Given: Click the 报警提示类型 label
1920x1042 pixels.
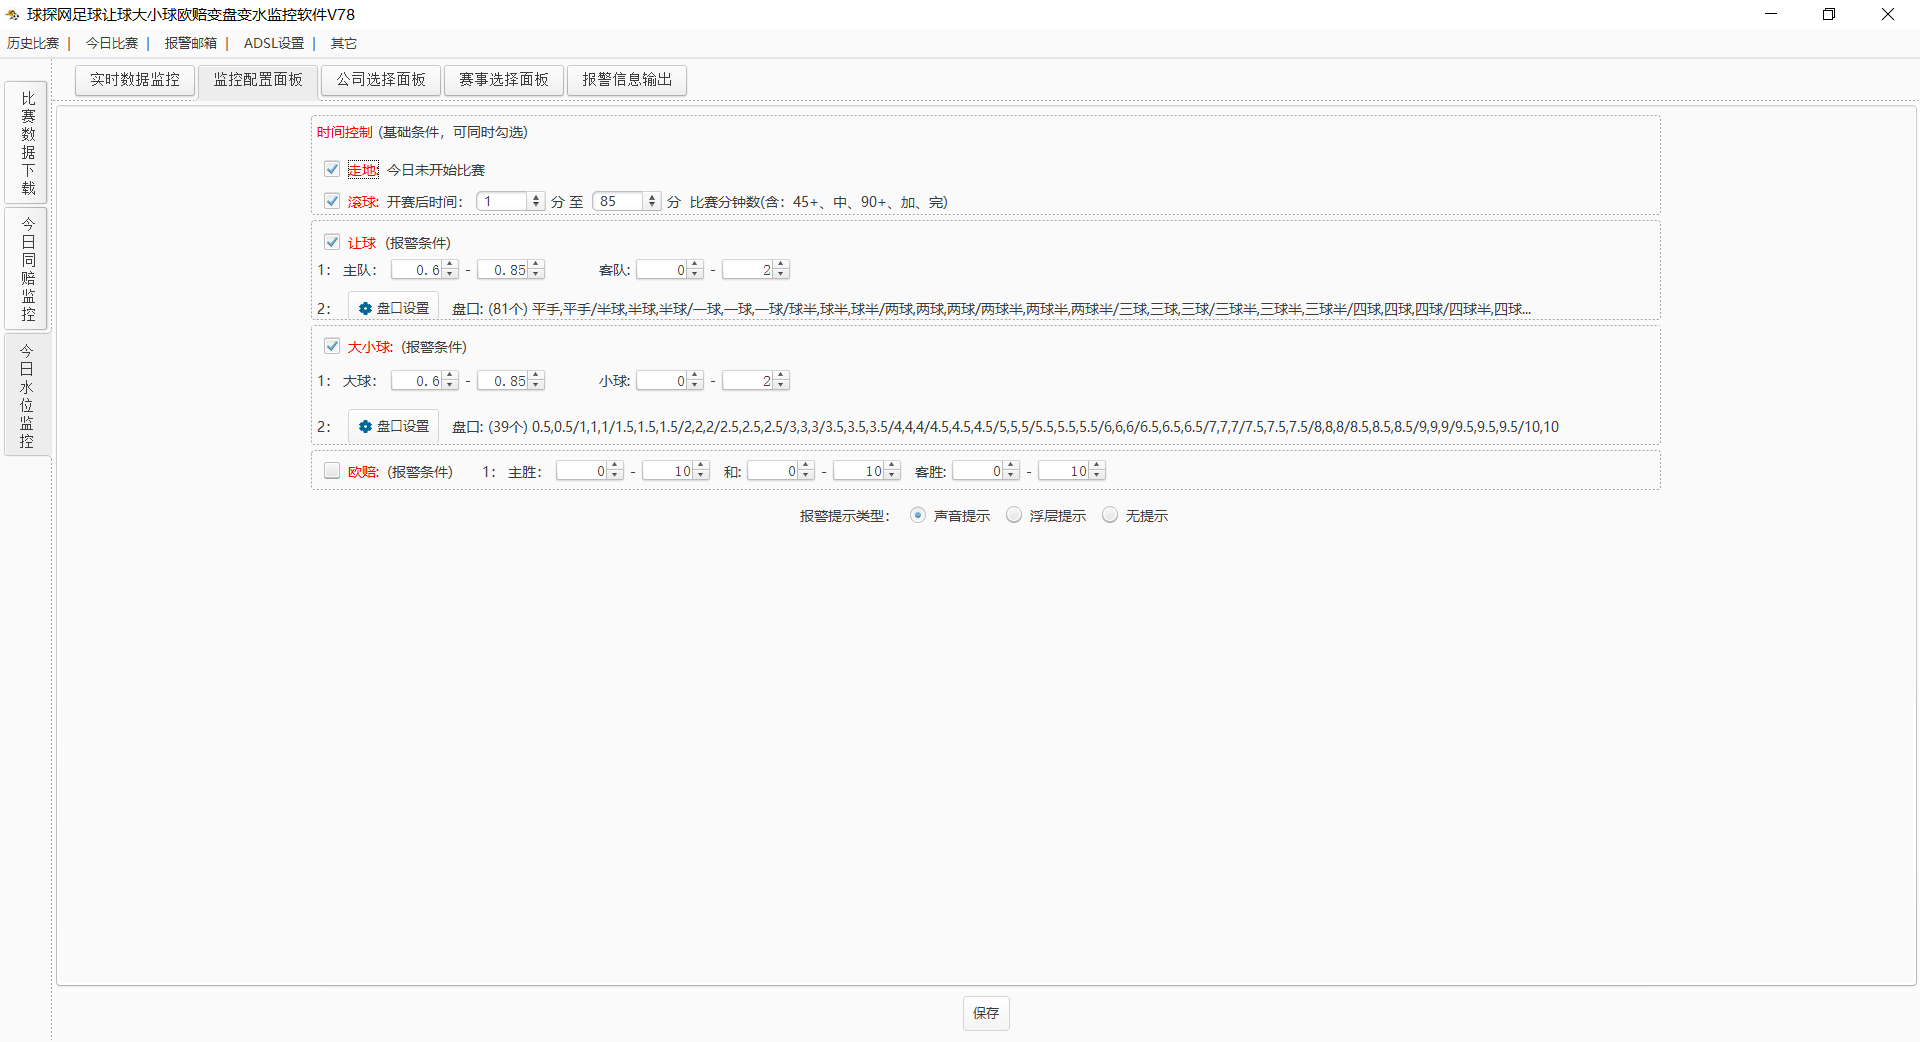Looking at the screenshot, I should click(844, 516).
